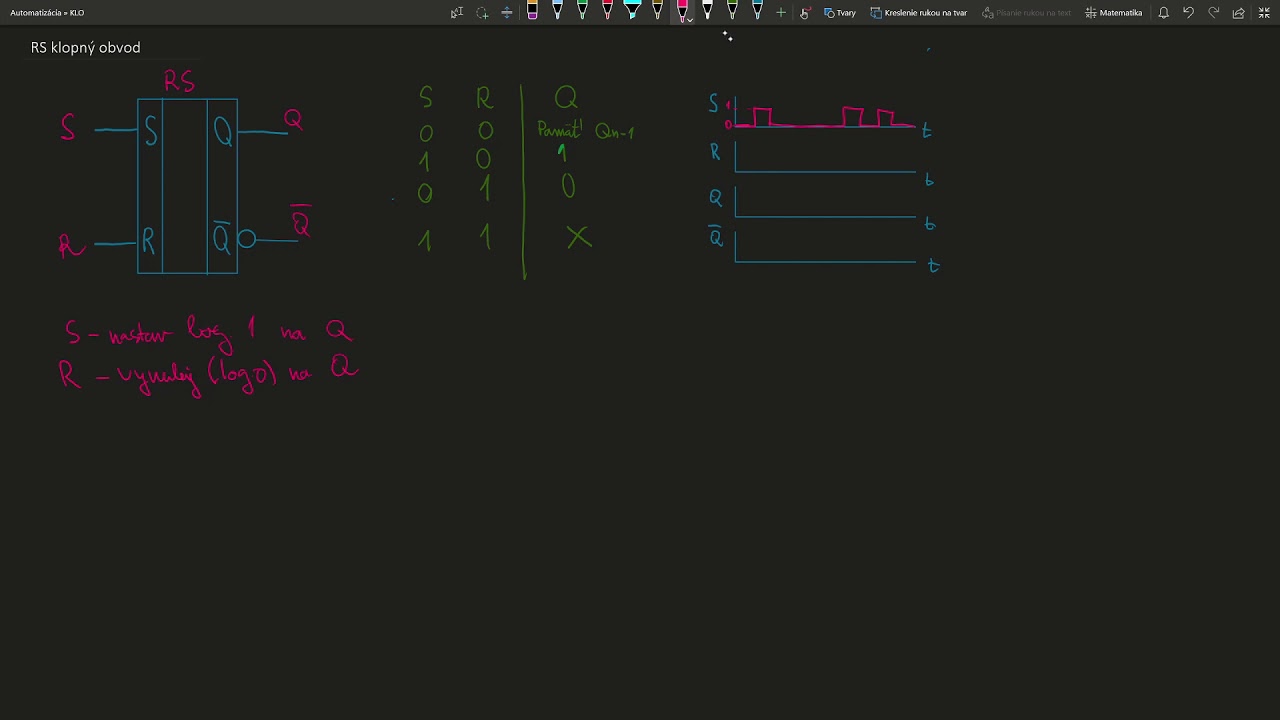Select the green pen next to the white pen
1280x720 pixels.
732,11
